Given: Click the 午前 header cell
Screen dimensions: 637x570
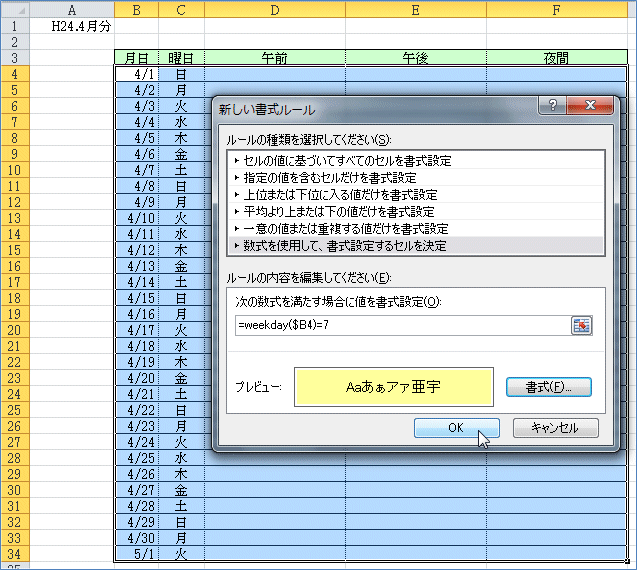Looking at the screenshot, I should [x=275, y=58].
